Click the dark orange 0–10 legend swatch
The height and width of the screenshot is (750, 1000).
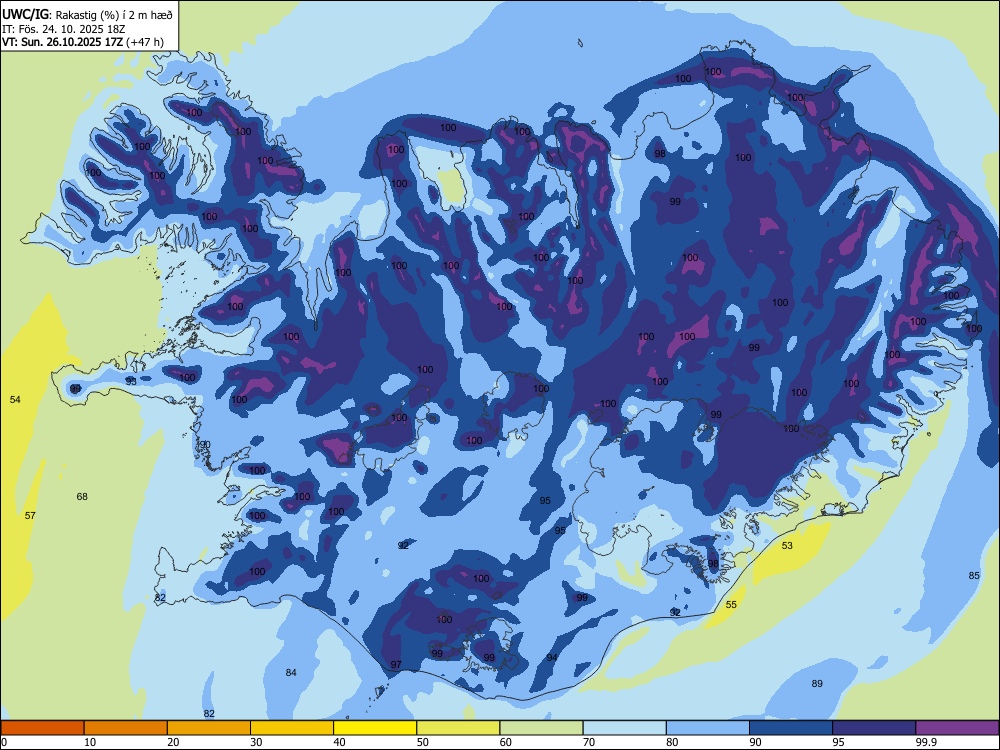pyautogui.click(x=42, y=728)
